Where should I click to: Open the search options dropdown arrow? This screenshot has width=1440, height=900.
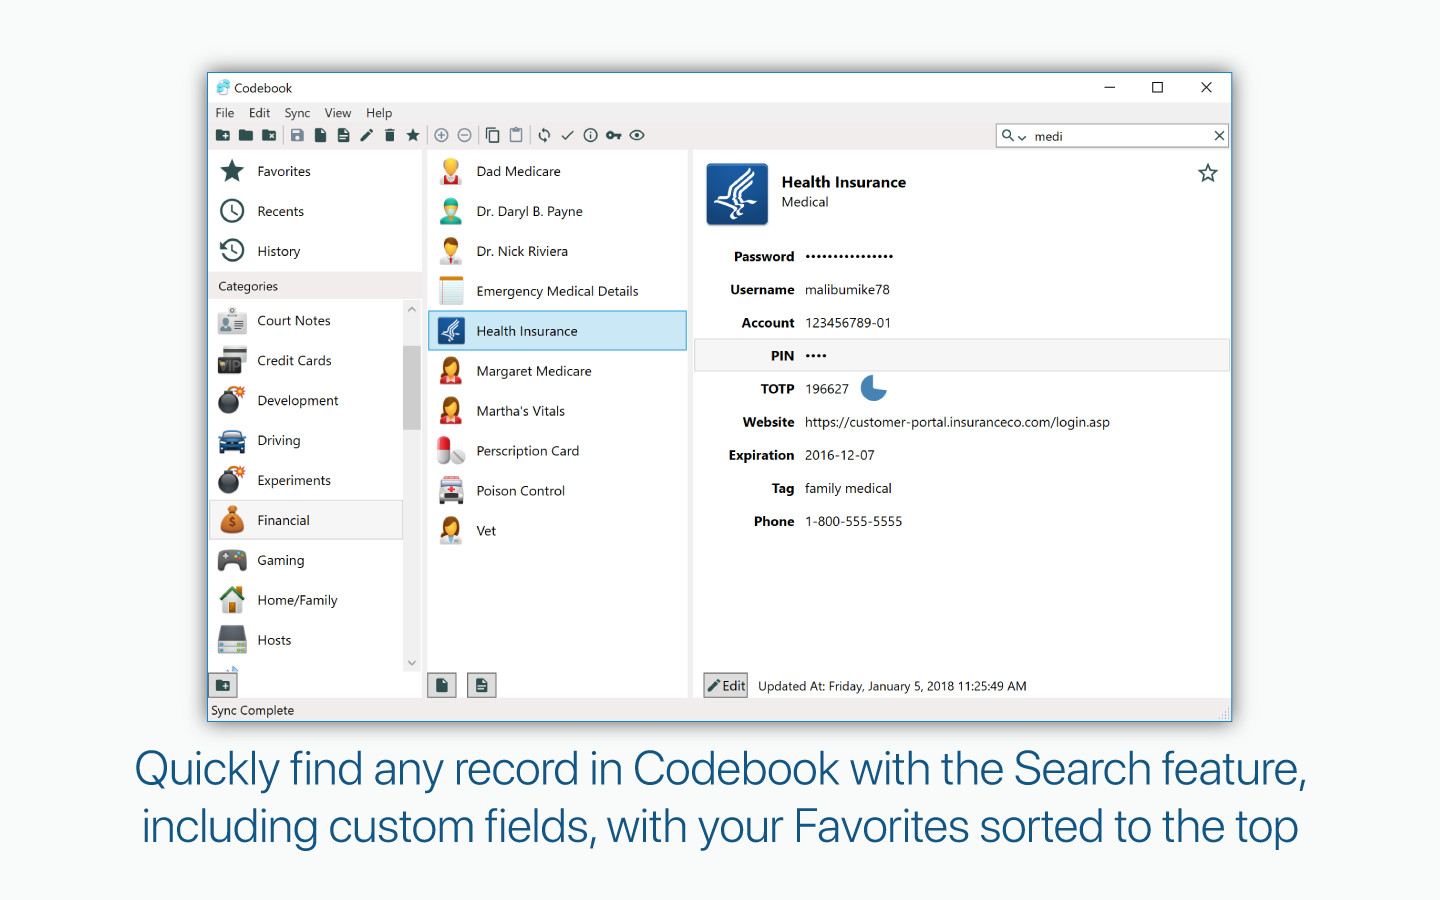[1022, 137]
